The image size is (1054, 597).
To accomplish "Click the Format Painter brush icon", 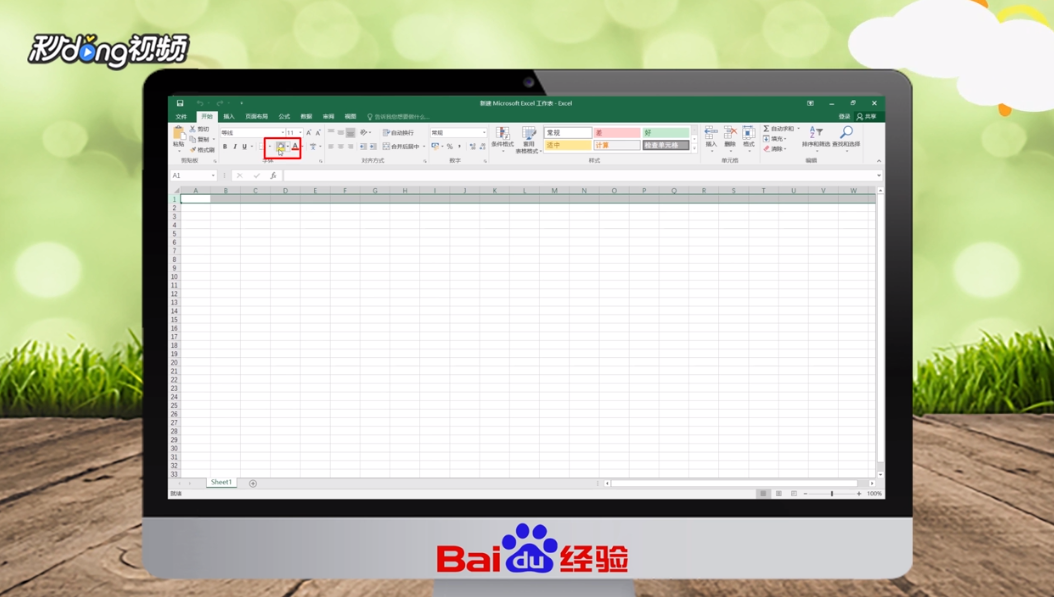I will pyautogui.click(x=192, y=149).
